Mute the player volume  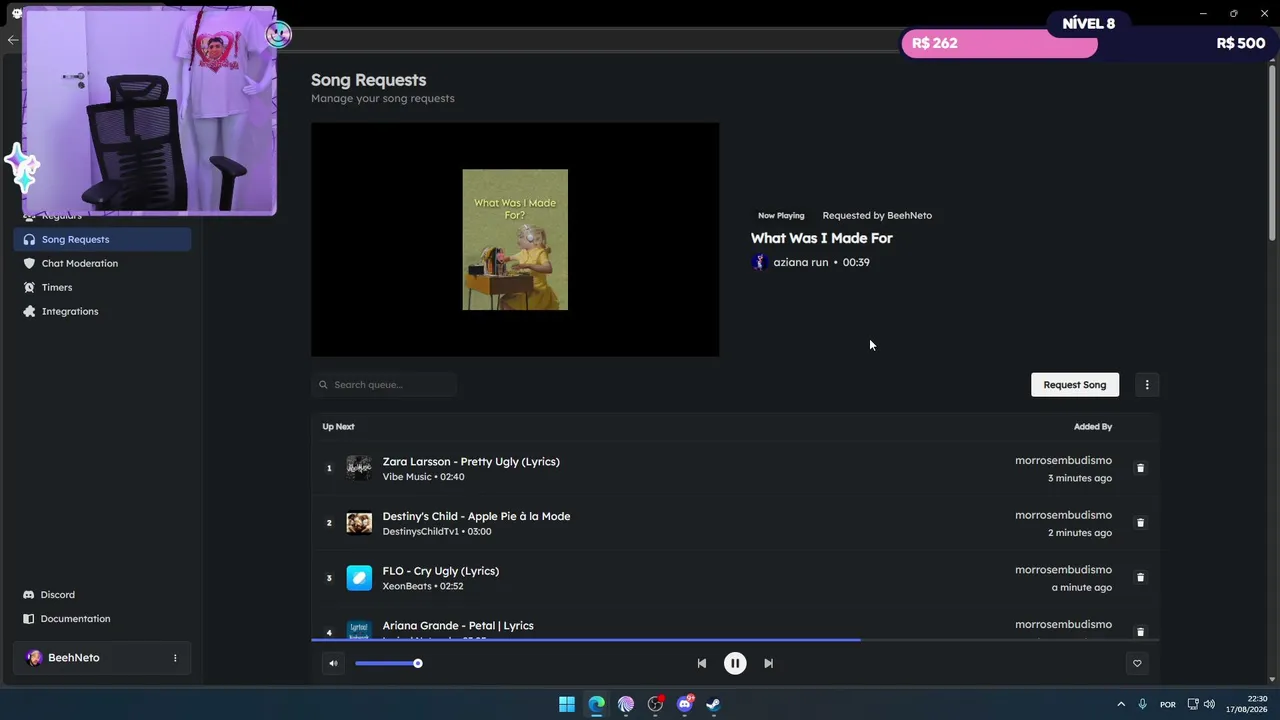333,663
